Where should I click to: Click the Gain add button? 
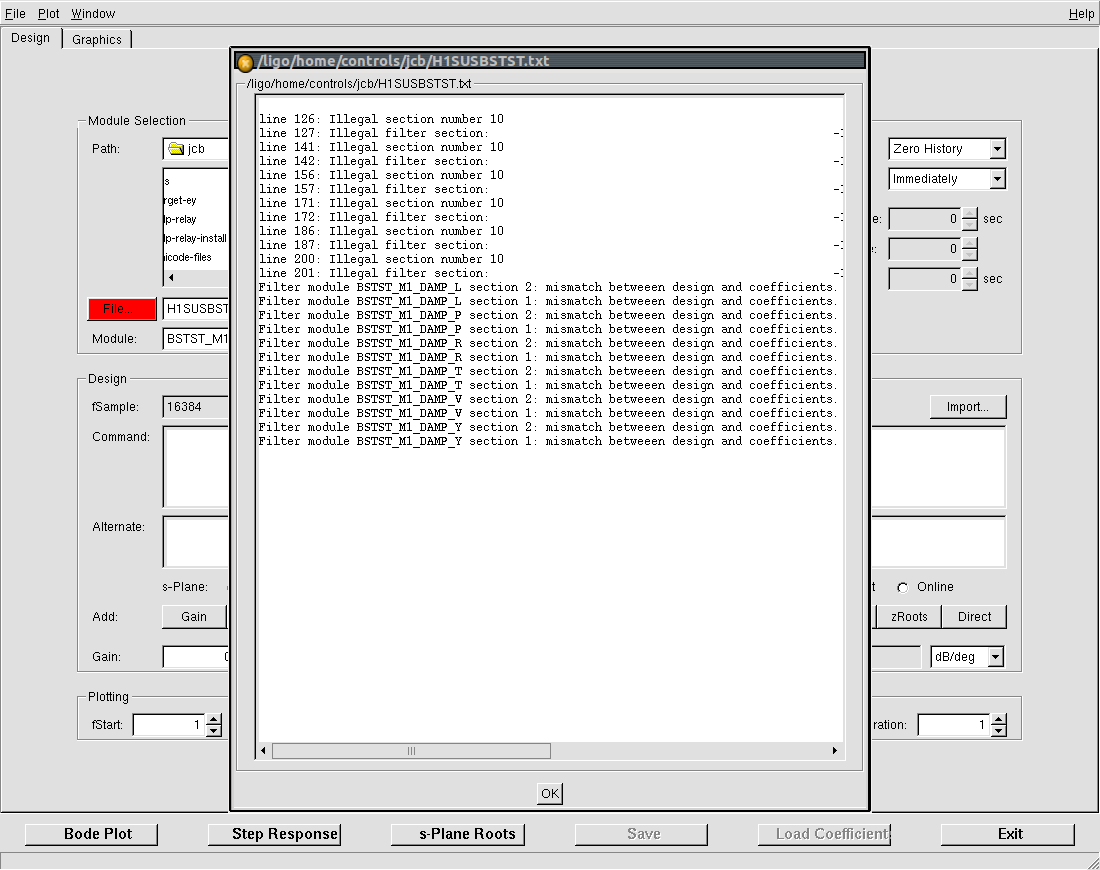tap(194, 617)
